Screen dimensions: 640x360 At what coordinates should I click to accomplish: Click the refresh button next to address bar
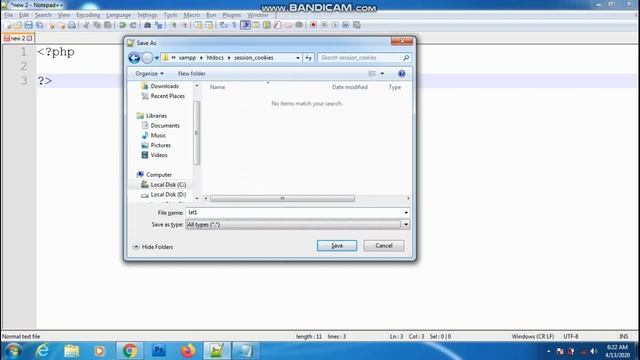click(309, 58)
